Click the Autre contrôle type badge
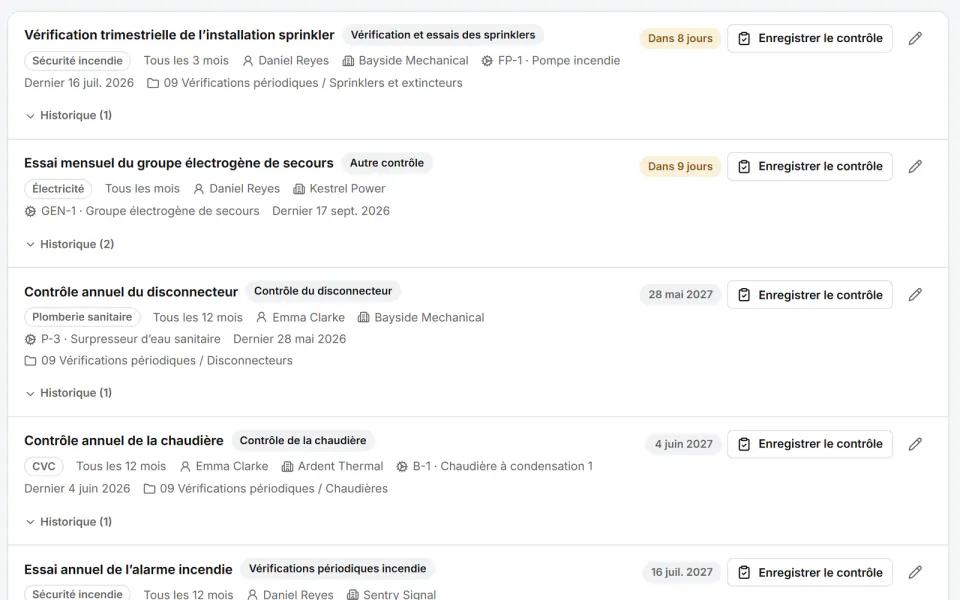The image size is (960, 600). 386,163
